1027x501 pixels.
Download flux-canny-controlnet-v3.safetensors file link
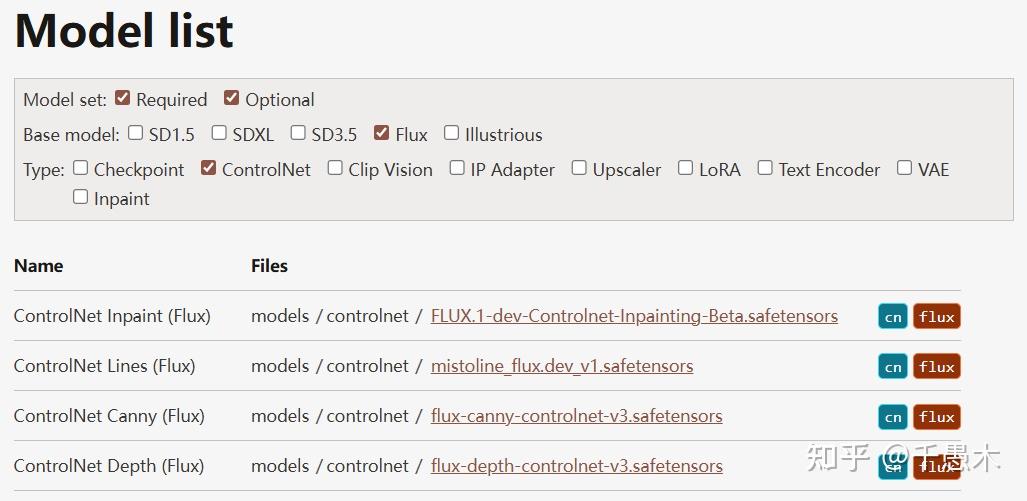coord(576,416)
